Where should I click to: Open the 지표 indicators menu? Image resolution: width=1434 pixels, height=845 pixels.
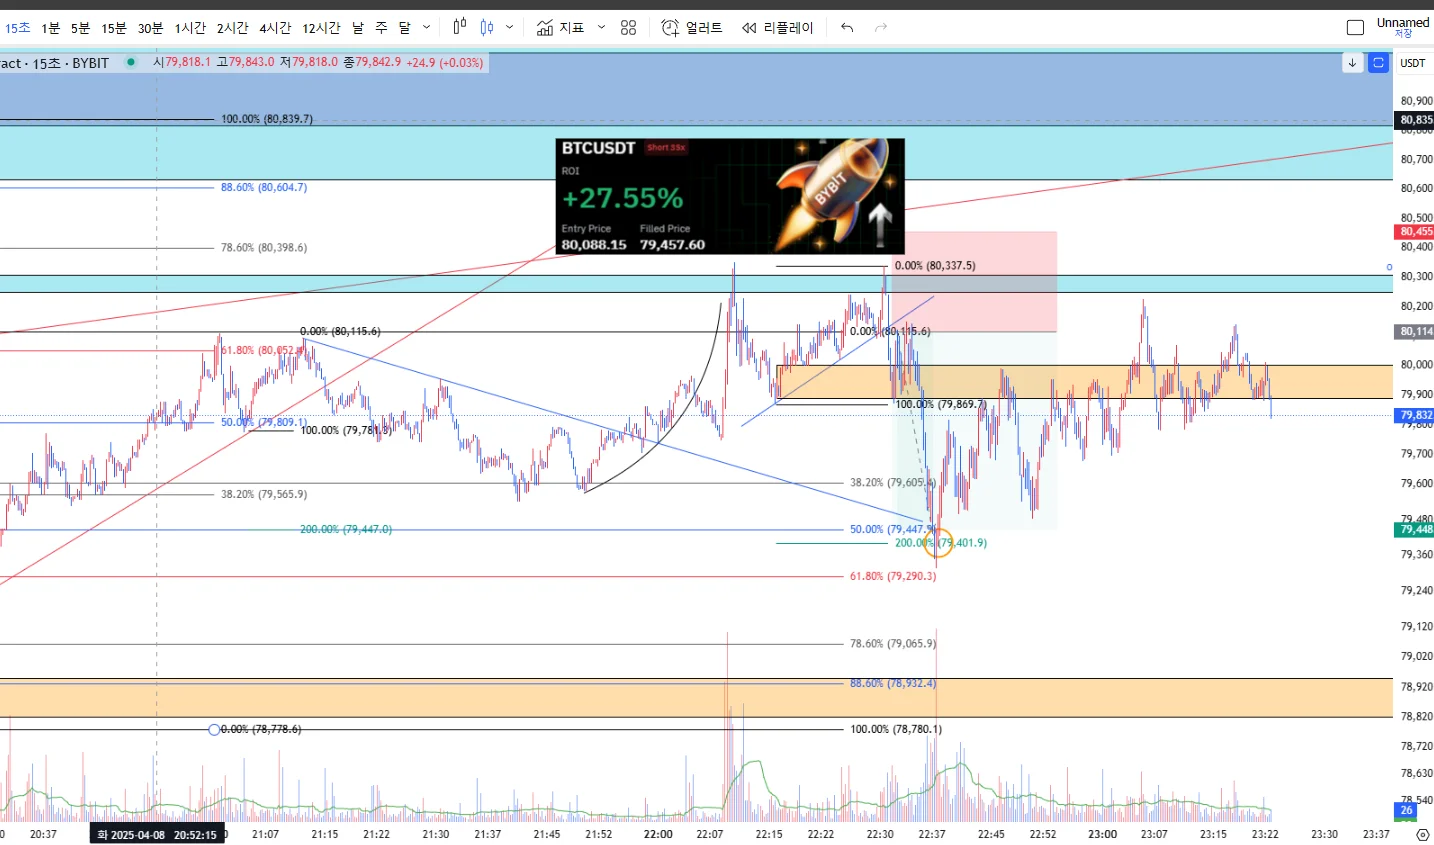coord(560,28)
